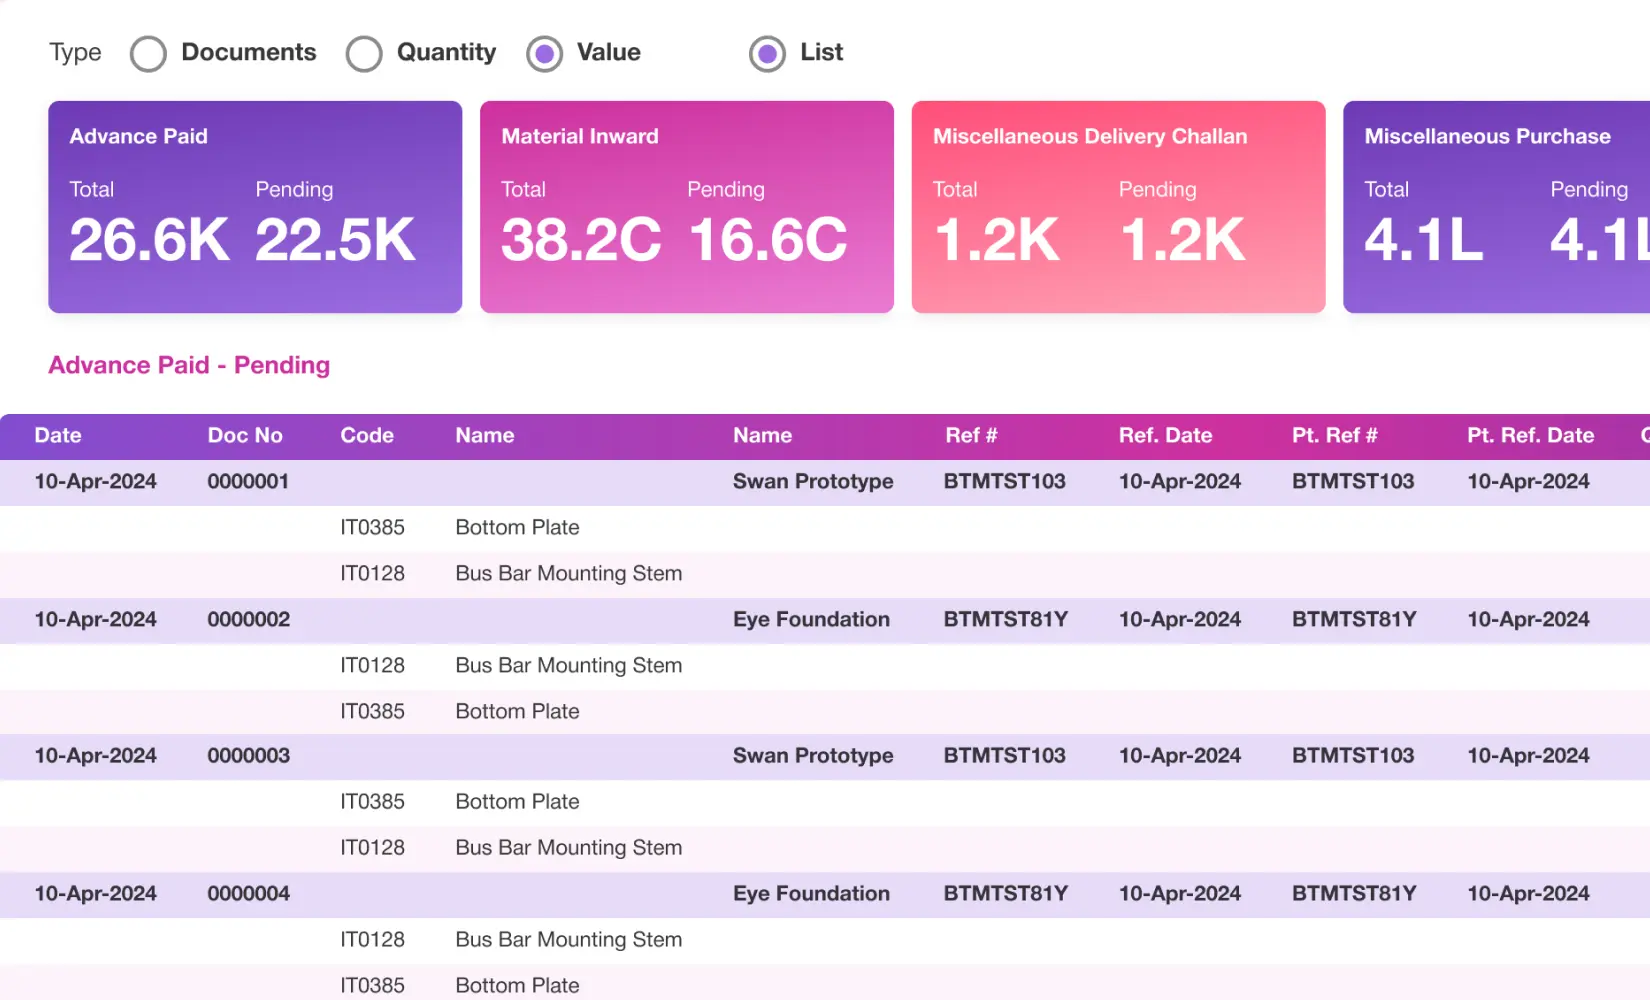Open the Advance Paid card
This screenshot has width=1650, height=1000.
(255, 207)
